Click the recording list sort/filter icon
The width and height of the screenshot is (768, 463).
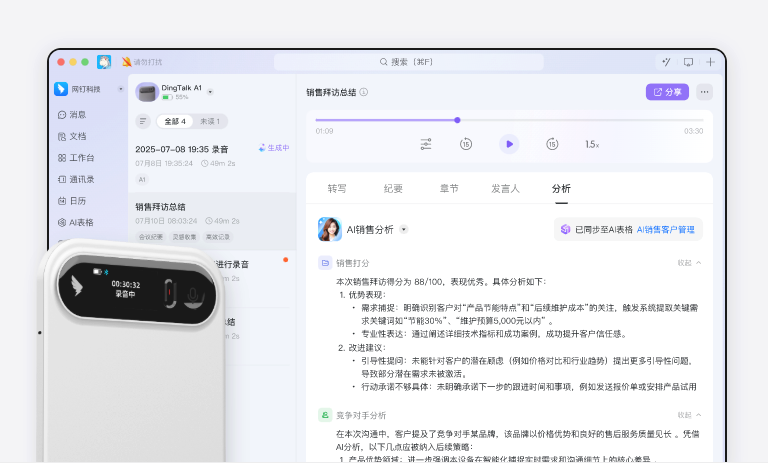click(144, 121)
